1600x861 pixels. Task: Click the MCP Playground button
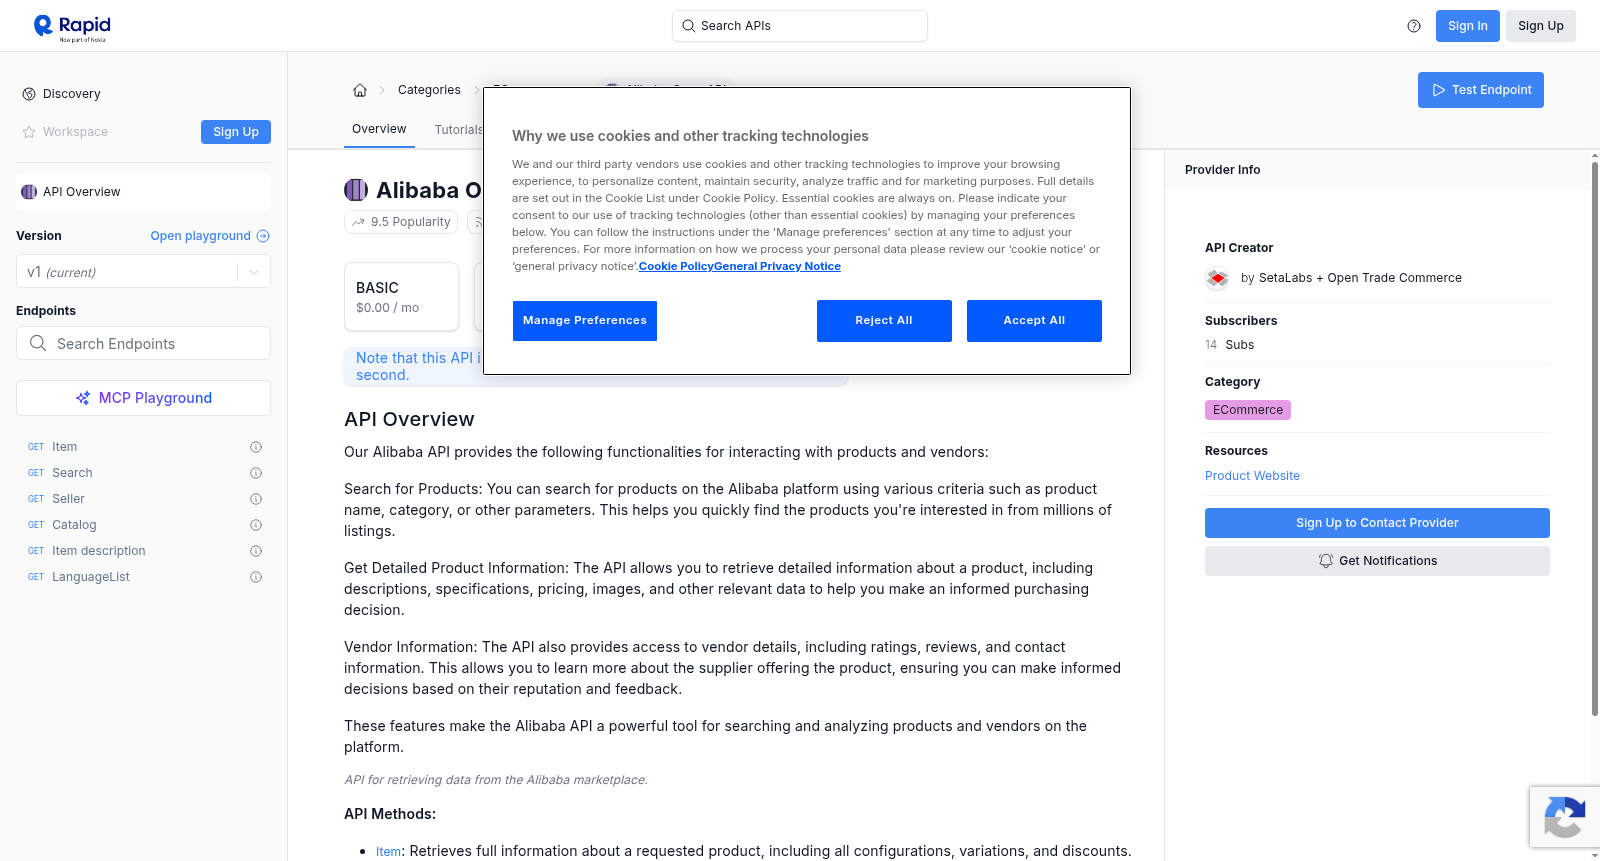143,398
